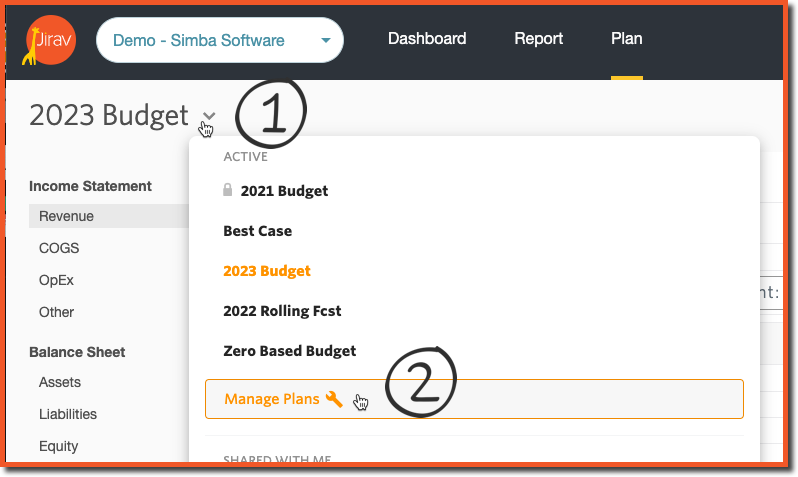Click the lock icon beside 2021 Budget

coord(227,190)
